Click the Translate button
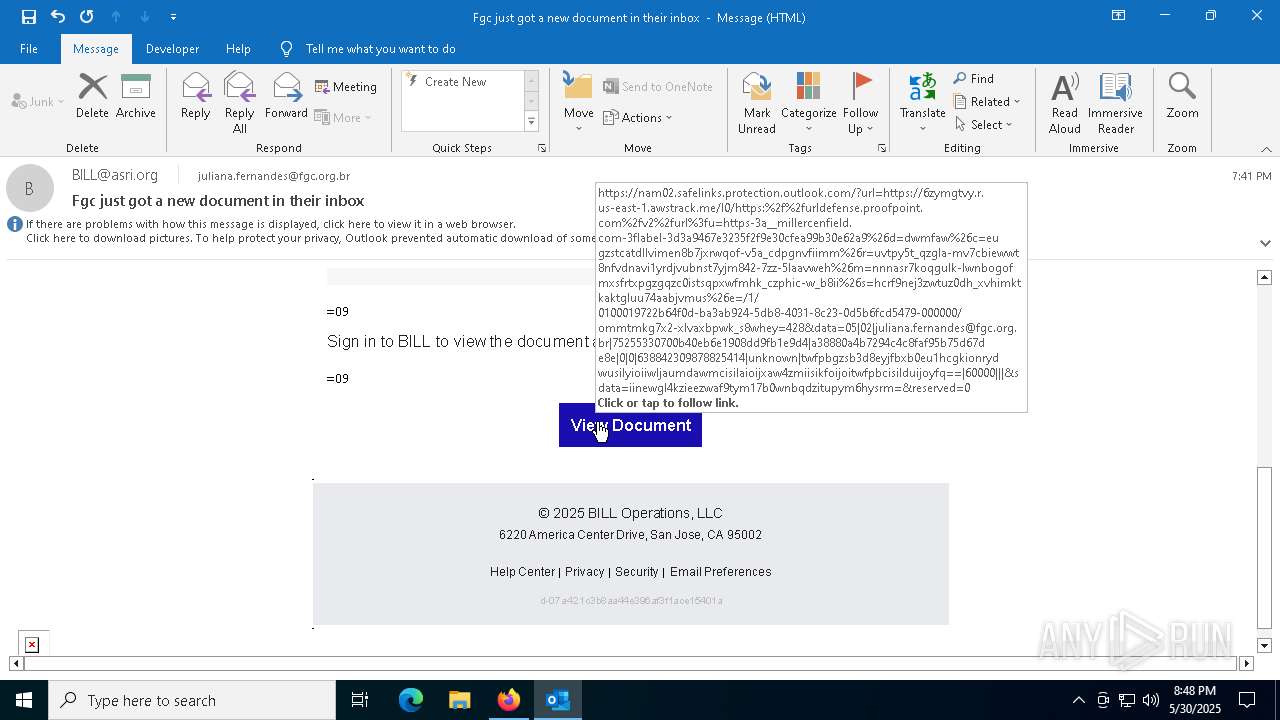Screen dimensions: 1280x720 [x=922, y=102]
